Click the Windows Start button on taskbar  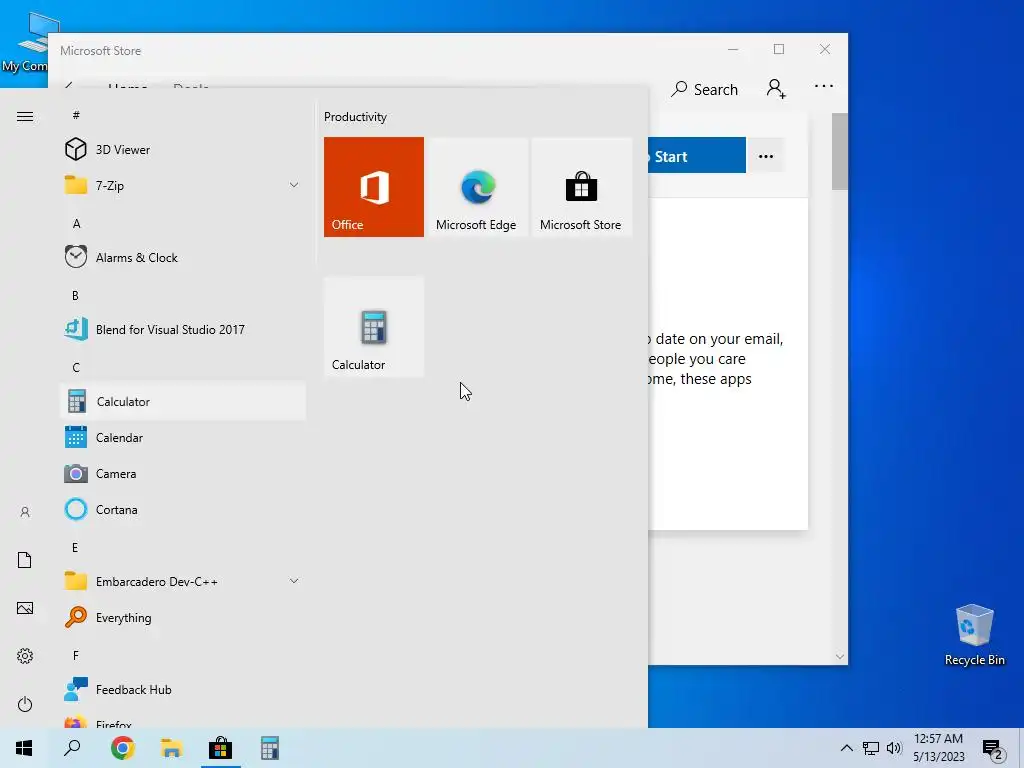(x=24, y=748)
